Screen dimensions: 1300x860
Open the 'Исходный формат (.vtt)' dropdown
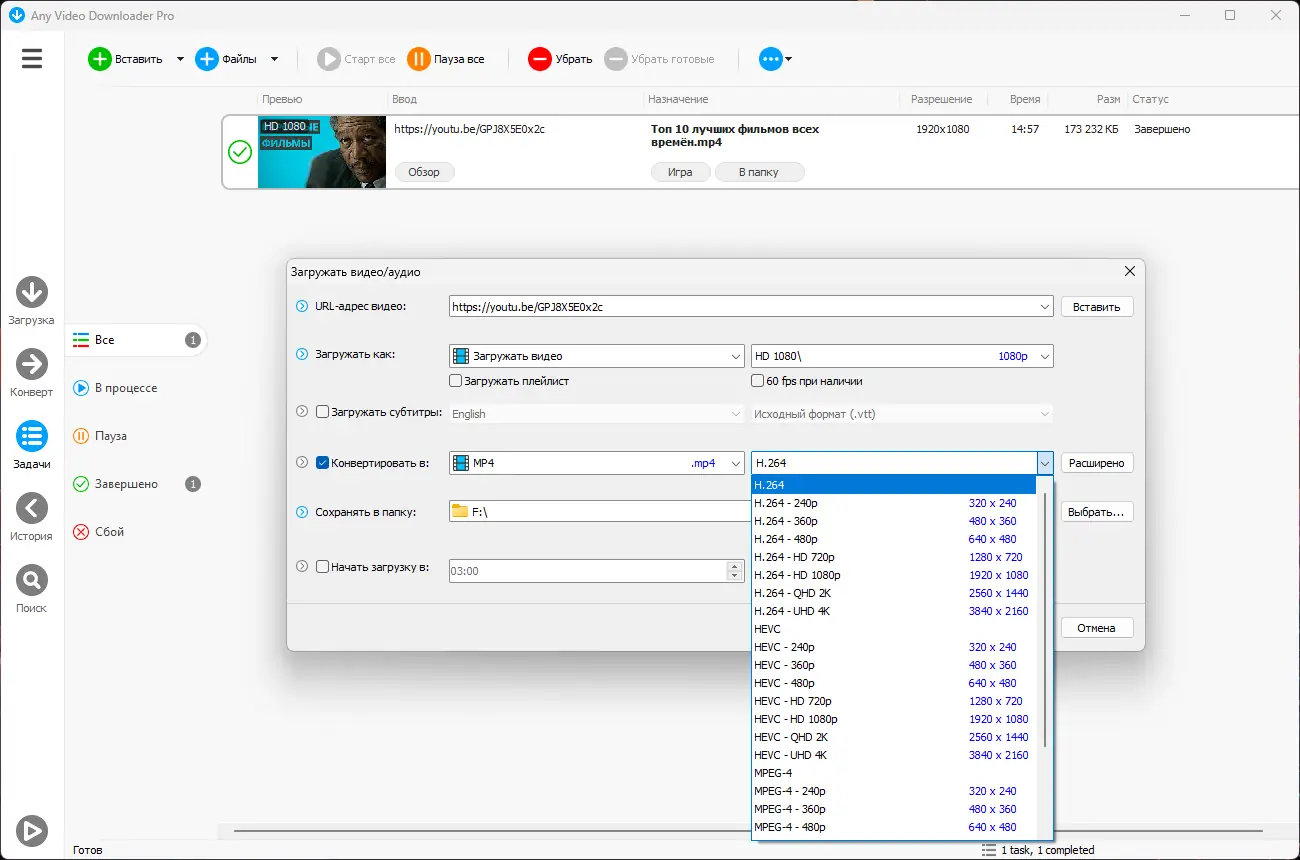click(902, 414)
